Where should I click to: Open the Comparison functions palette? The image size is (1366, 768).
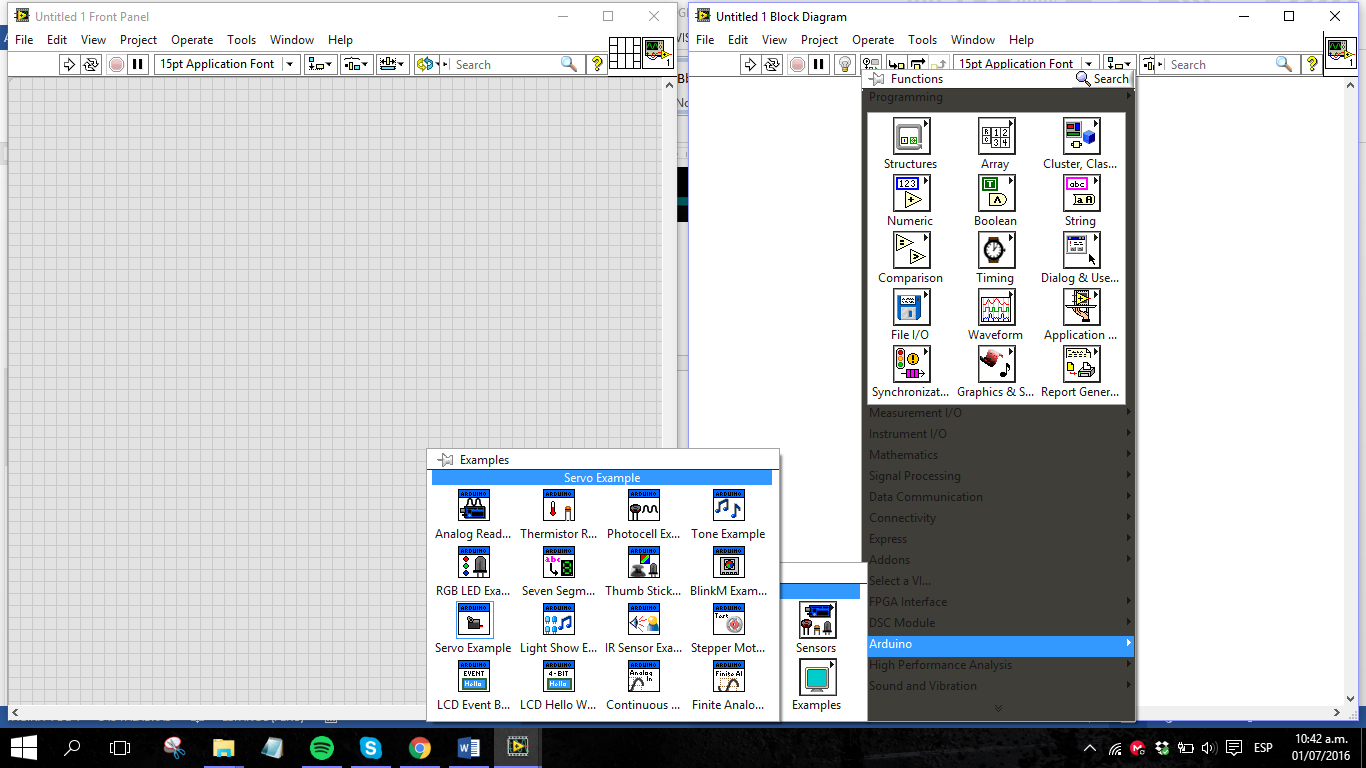pyautogui.click(x=911, y=250)
